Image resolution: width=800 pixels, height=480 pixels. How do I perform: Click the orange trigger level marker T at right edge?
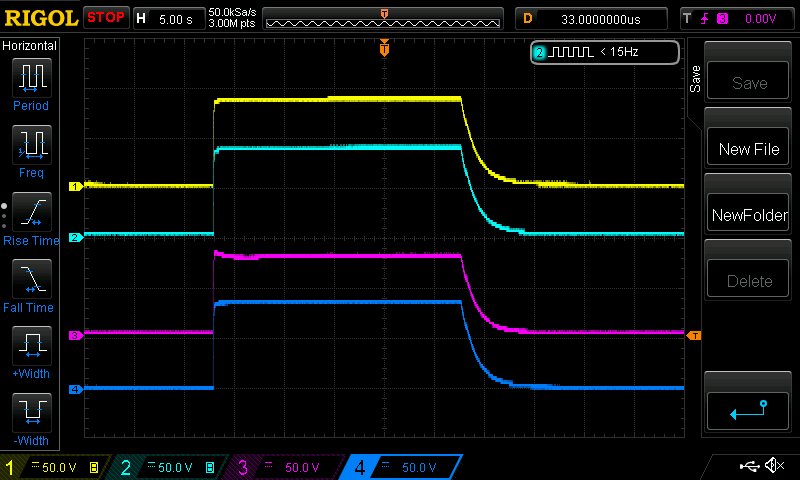pyautogui.click(x=694, y=336)
